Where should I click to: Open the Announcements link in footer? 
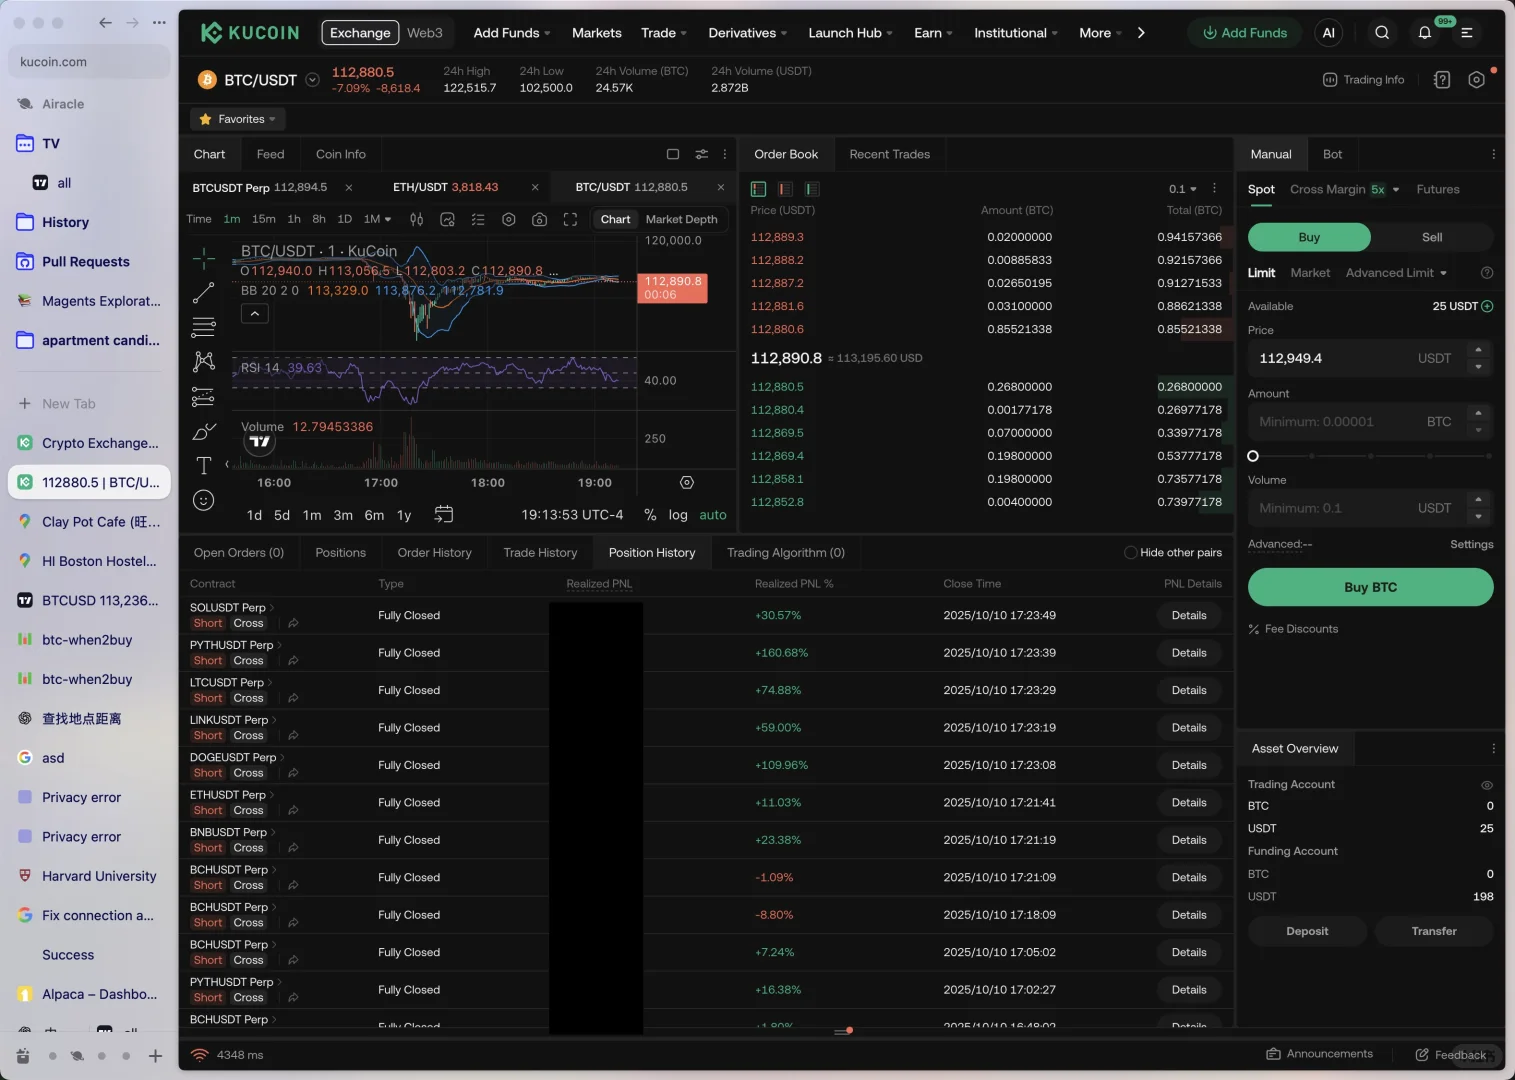click(1320, 1054)
